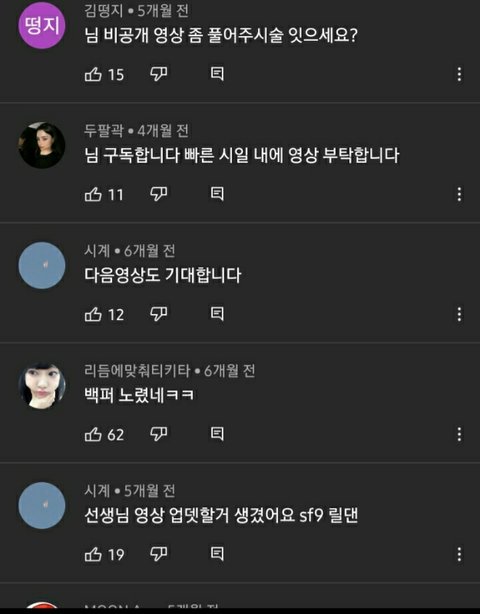Like 두팔곽's comment with 11 likes

click(93, 194)
